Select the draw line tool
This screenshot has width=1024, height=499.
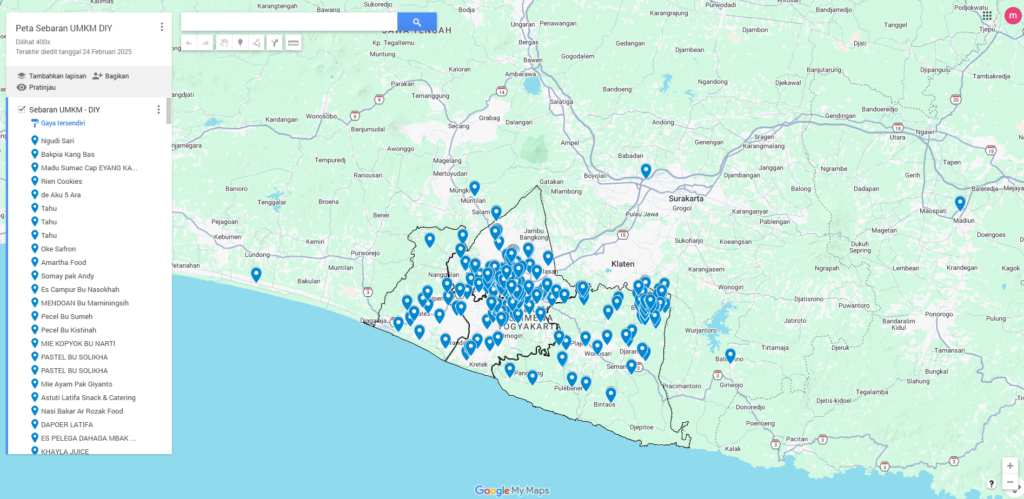257,43
